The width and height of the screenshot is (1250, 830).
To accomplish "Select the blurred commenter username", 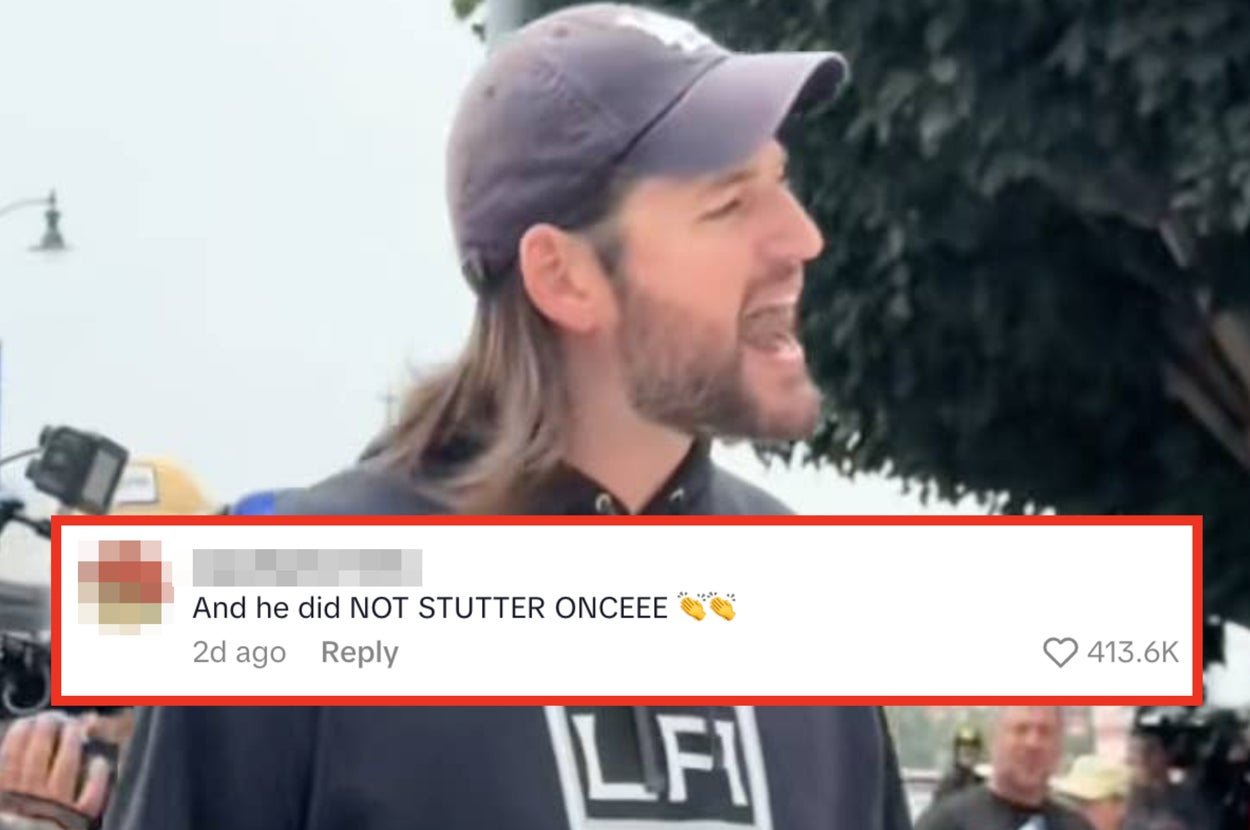I will pyautogui.click(x=307, y=567).
